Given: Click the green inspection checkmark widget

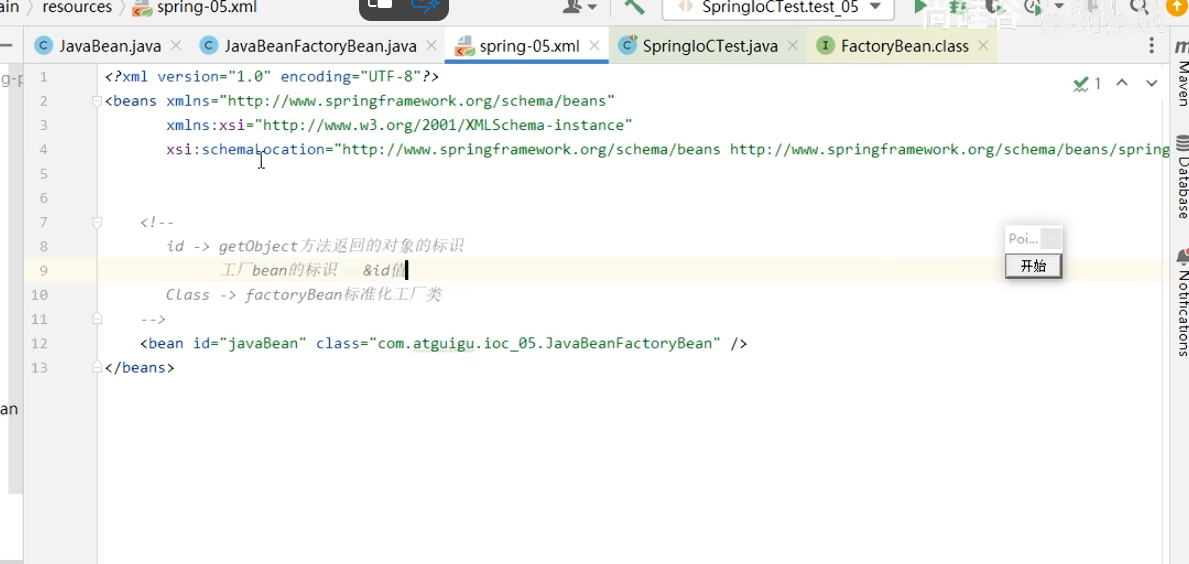Looking at the screenshot, I should coord(1087,84).
